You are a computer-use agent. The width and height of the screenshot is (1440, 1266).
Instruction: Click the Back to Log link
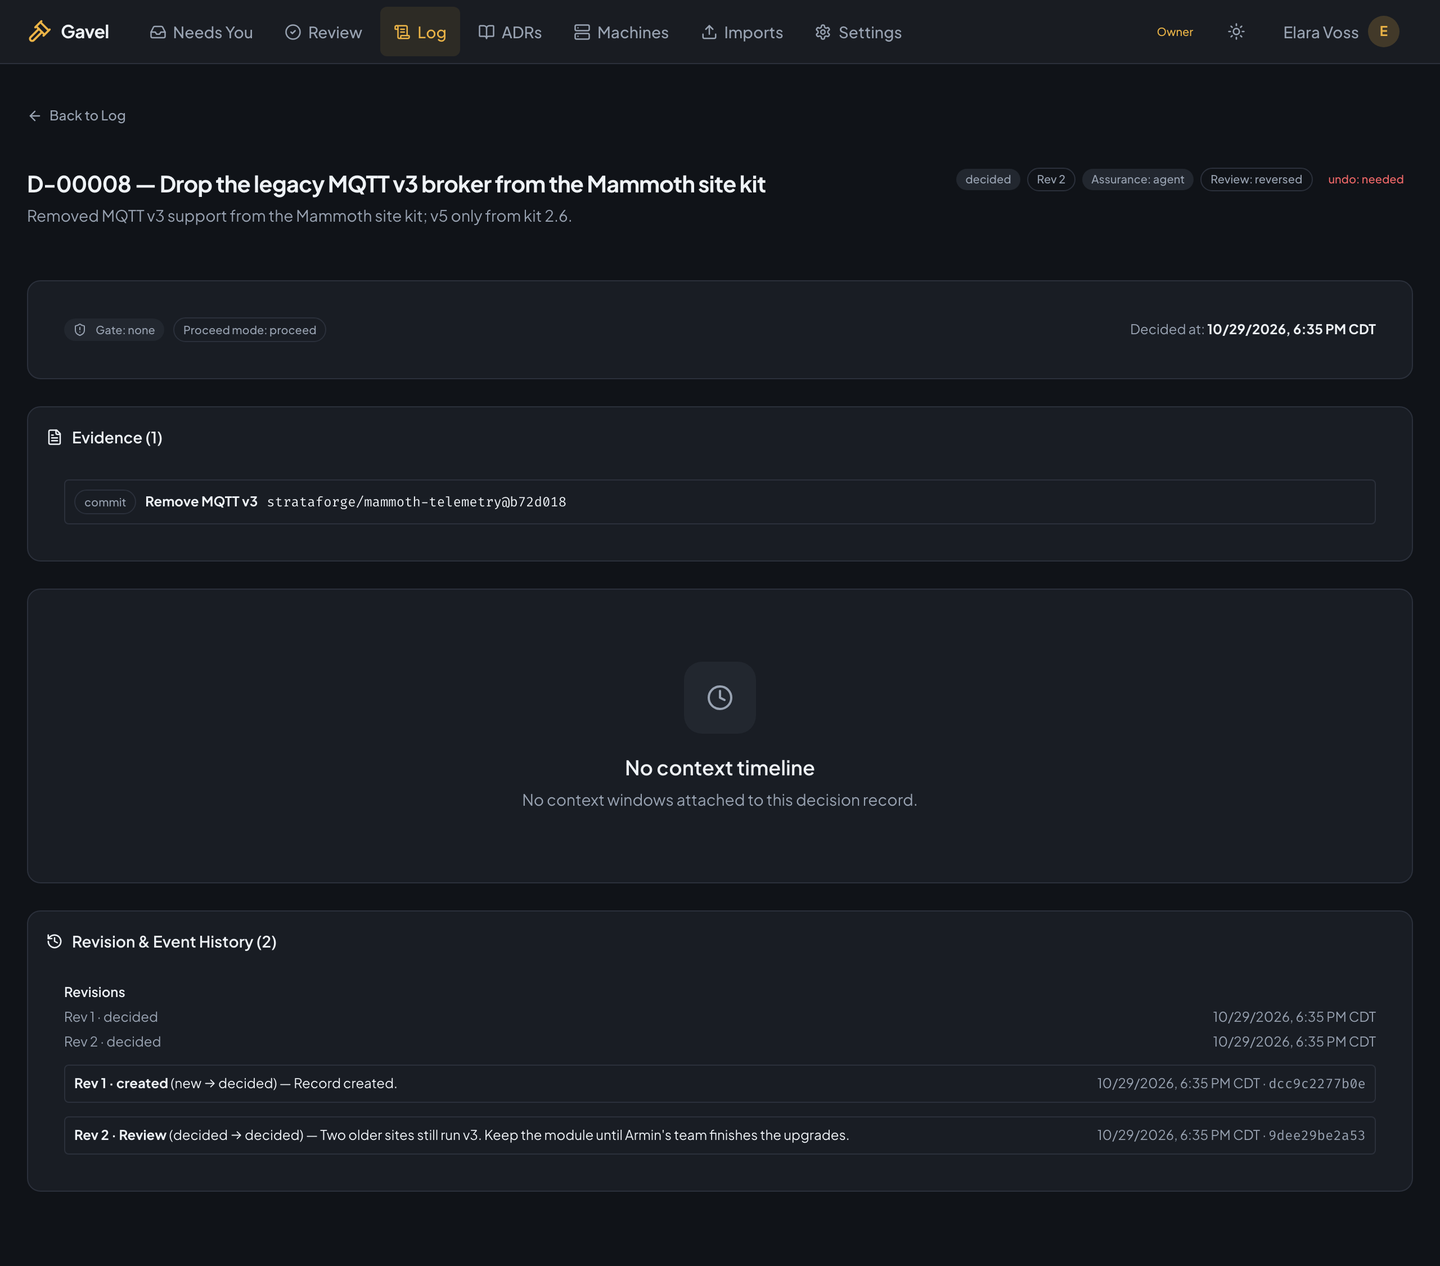[x=77, y=116]
